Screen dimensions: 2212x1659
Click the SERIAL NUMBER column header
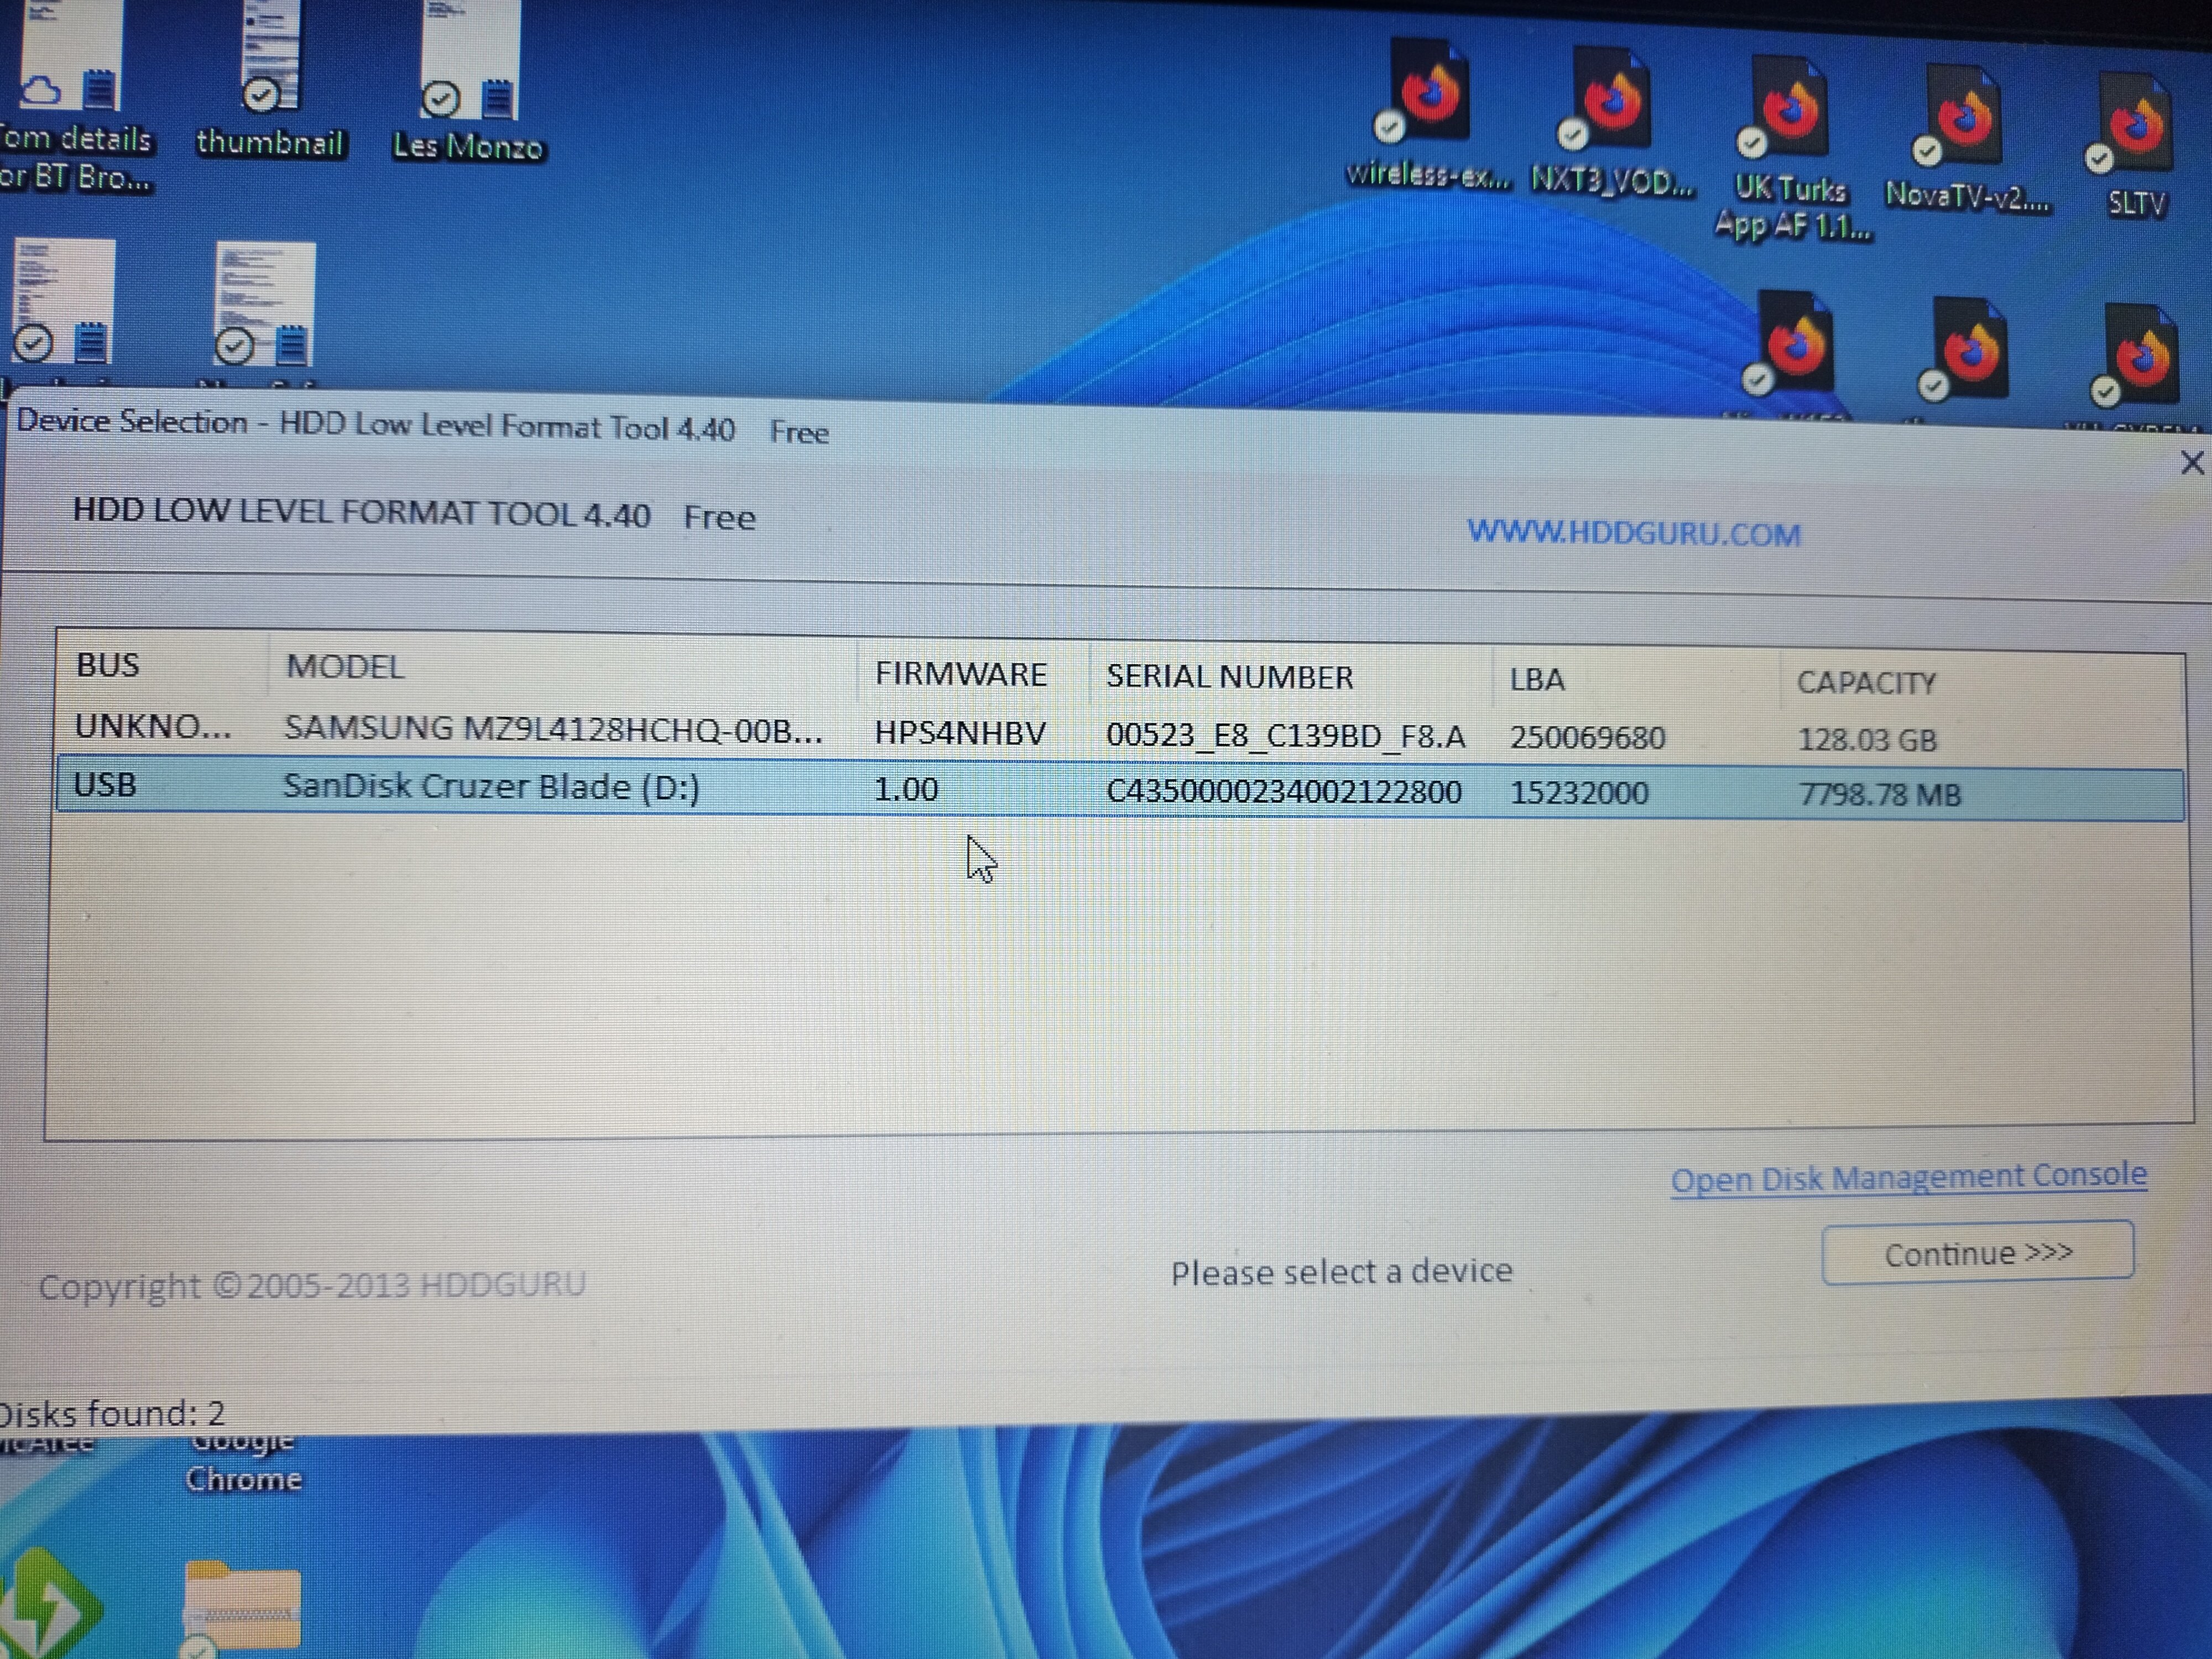pos(1229,677)
